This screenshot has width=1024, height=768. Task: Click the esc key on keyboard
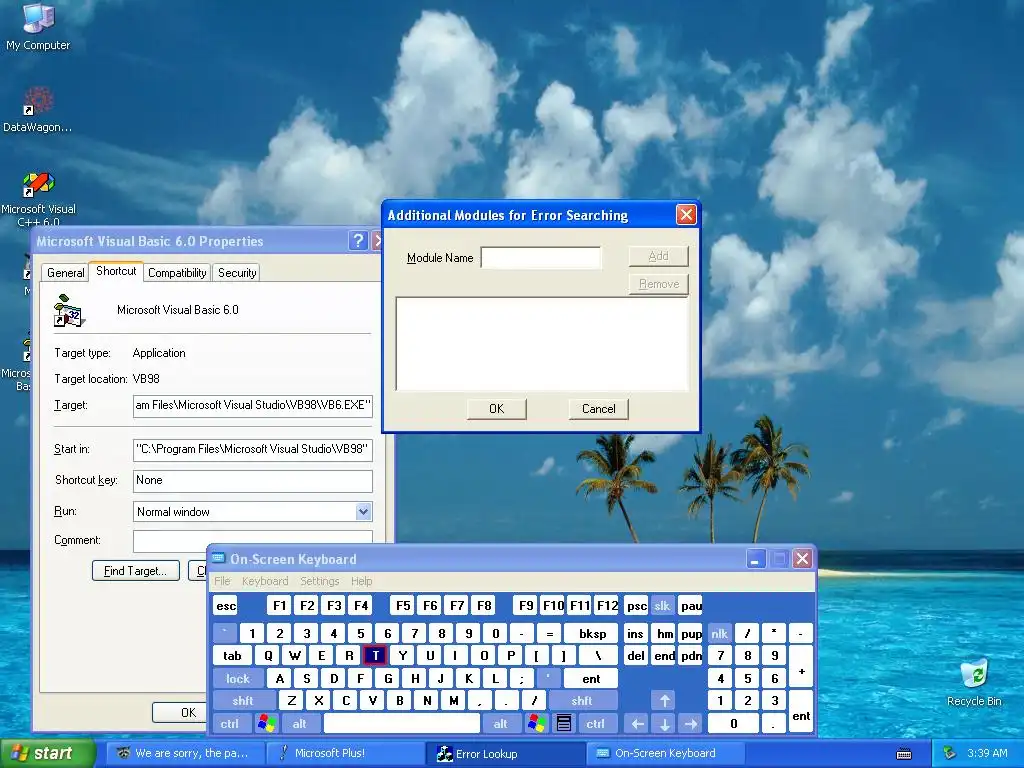click(226, 606)
